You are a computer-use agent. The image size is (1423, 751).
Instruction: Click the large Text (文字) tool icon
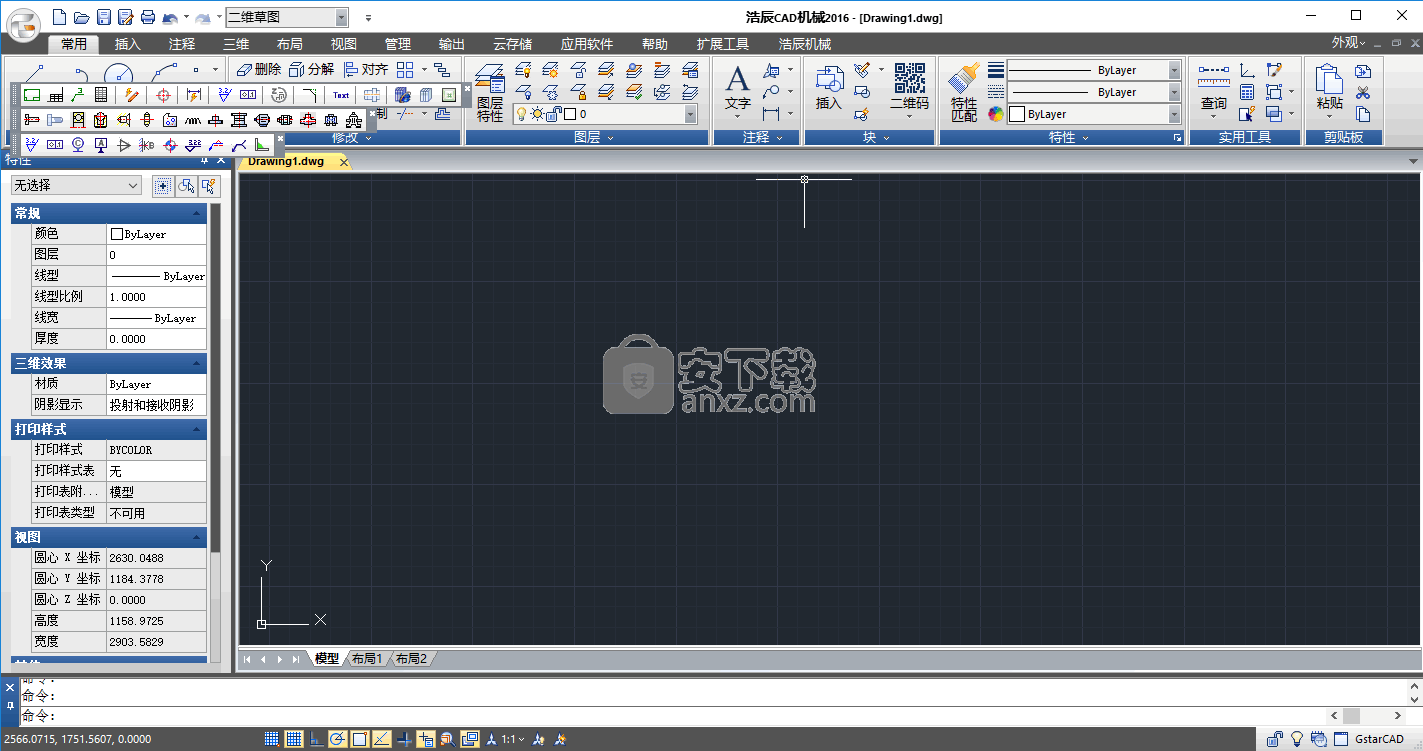pyautogui.click(x=737, y=88)
